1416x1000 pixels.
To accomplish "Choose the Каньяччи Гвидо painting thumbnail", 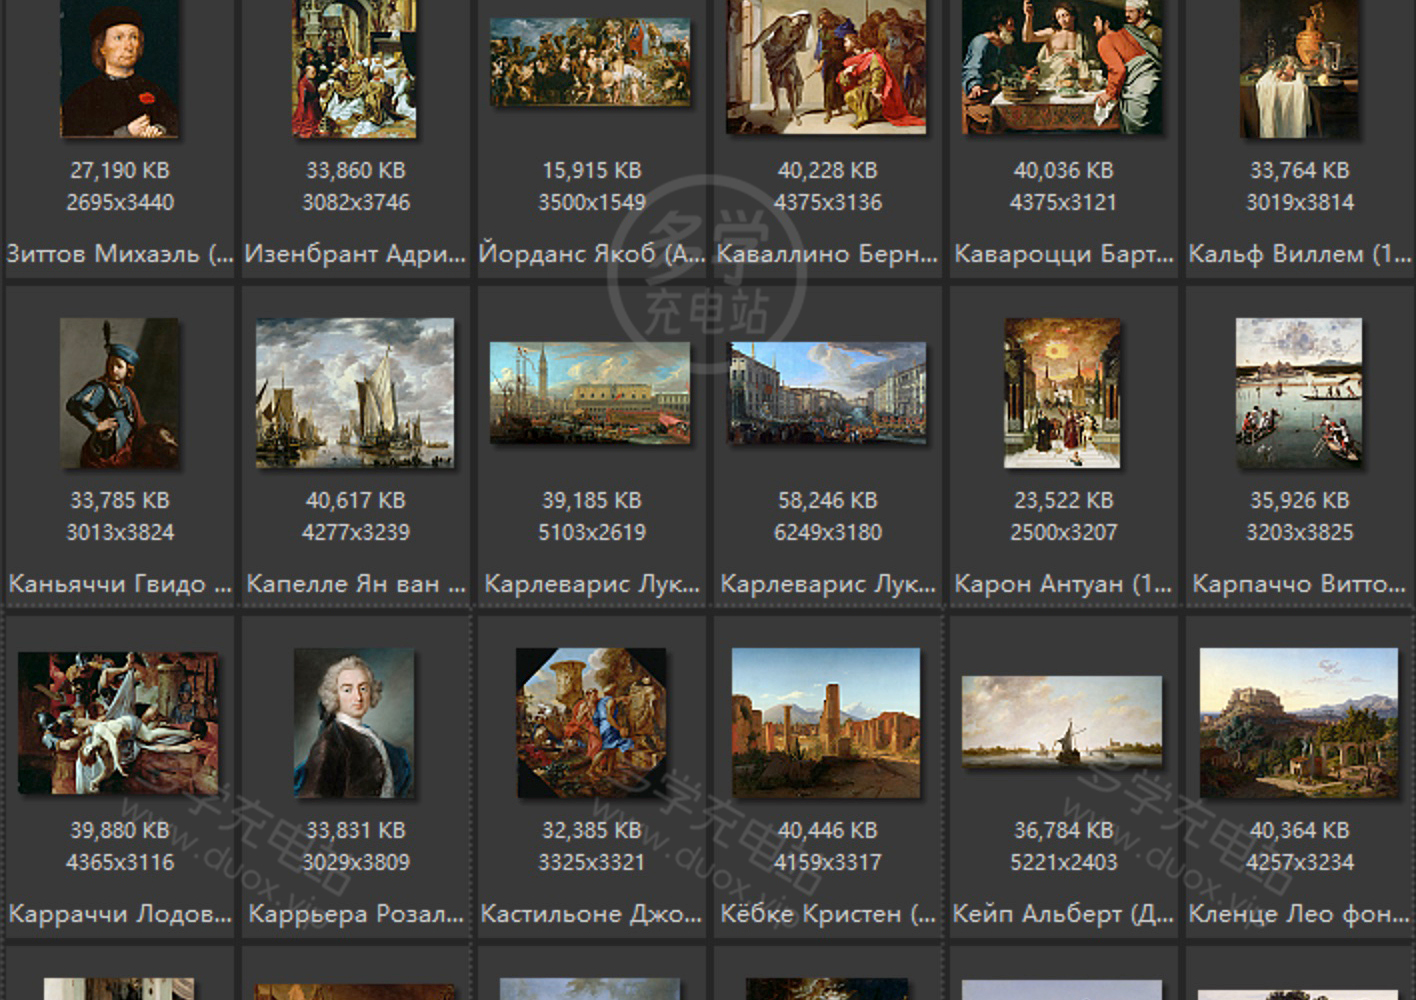I will tap(119, 393).
